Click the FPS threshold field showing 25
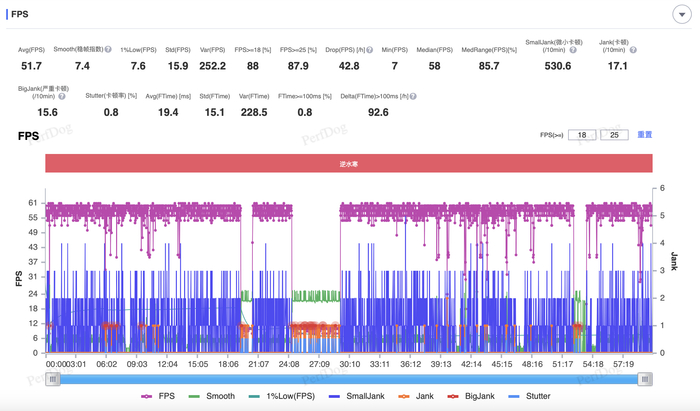The width and height of the screenshot is (700, 411). tap(614, 135)
